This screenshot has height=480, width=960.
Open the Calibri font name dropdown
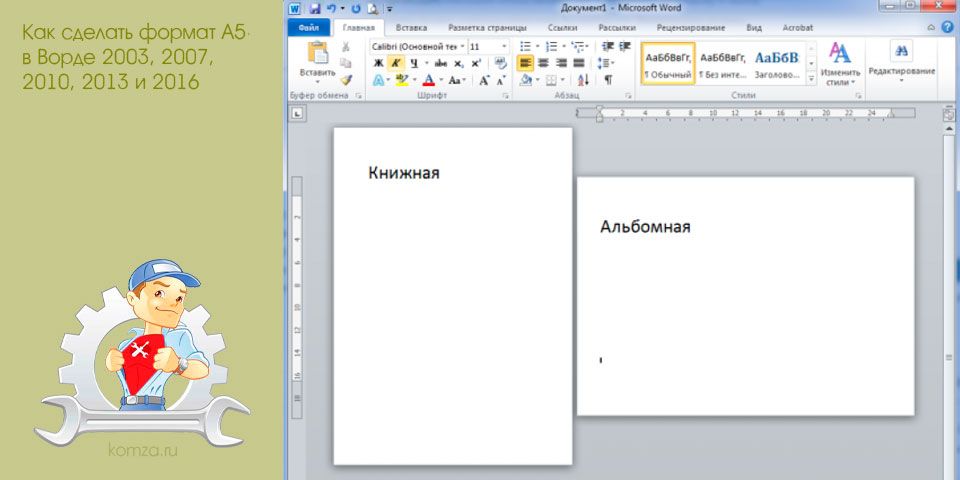(462, 47)
